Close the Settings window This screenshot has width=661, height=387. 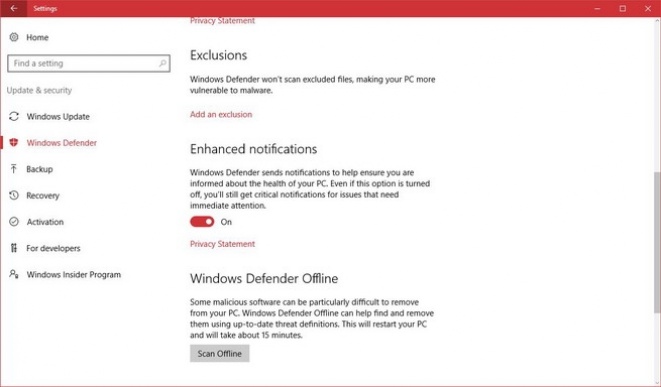pos(648,8)
